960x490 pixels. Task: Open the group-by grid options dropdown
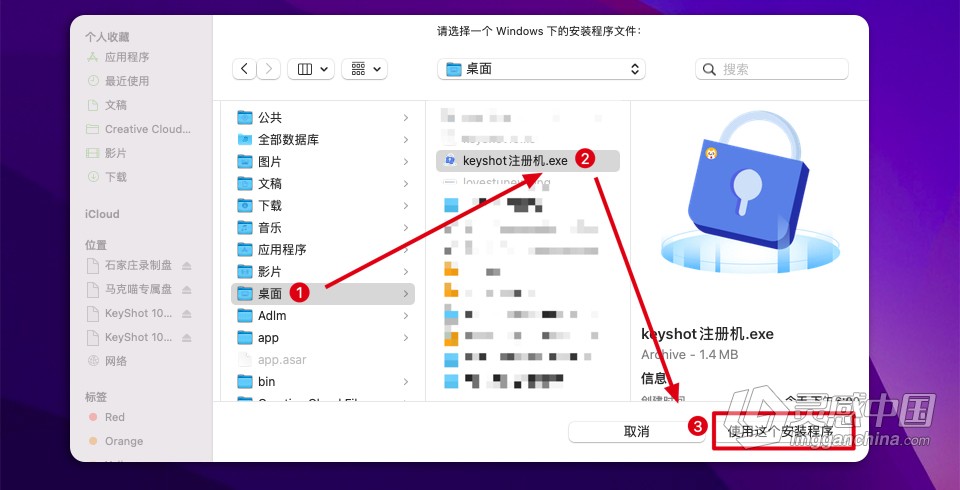(x=364, y=69)
